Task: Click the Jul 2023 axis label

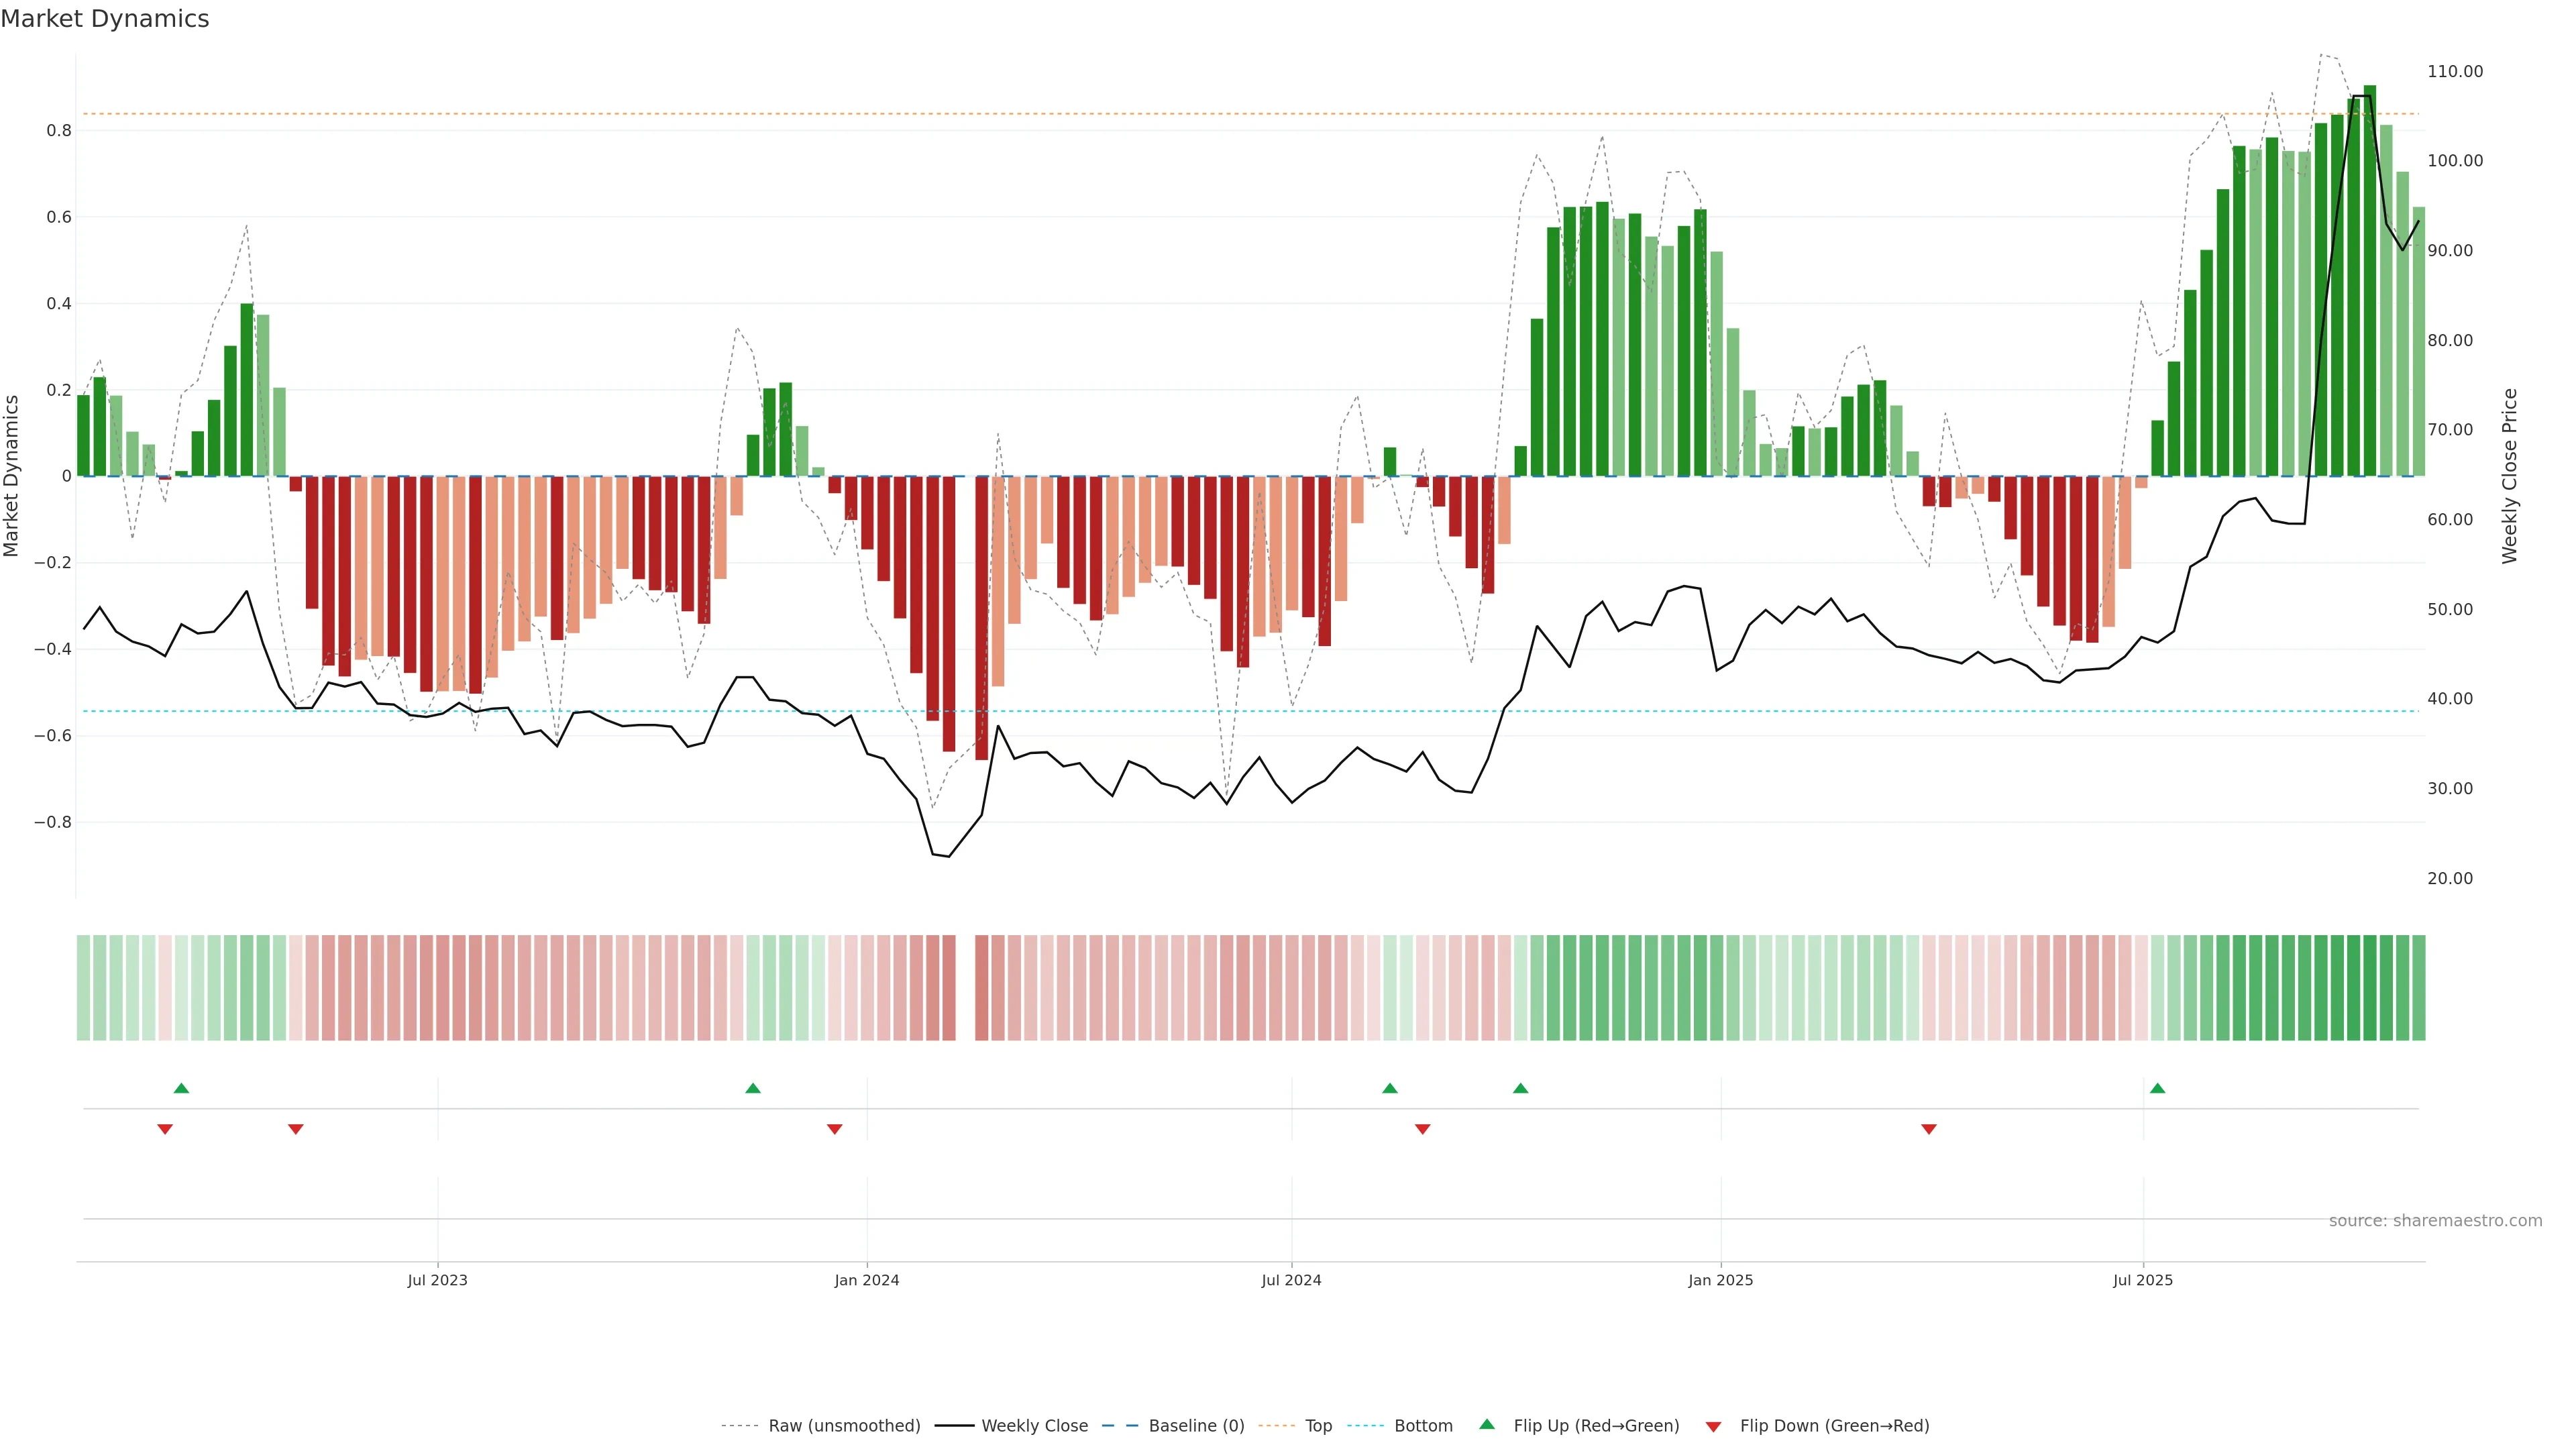Action: tap(437, 1280)
